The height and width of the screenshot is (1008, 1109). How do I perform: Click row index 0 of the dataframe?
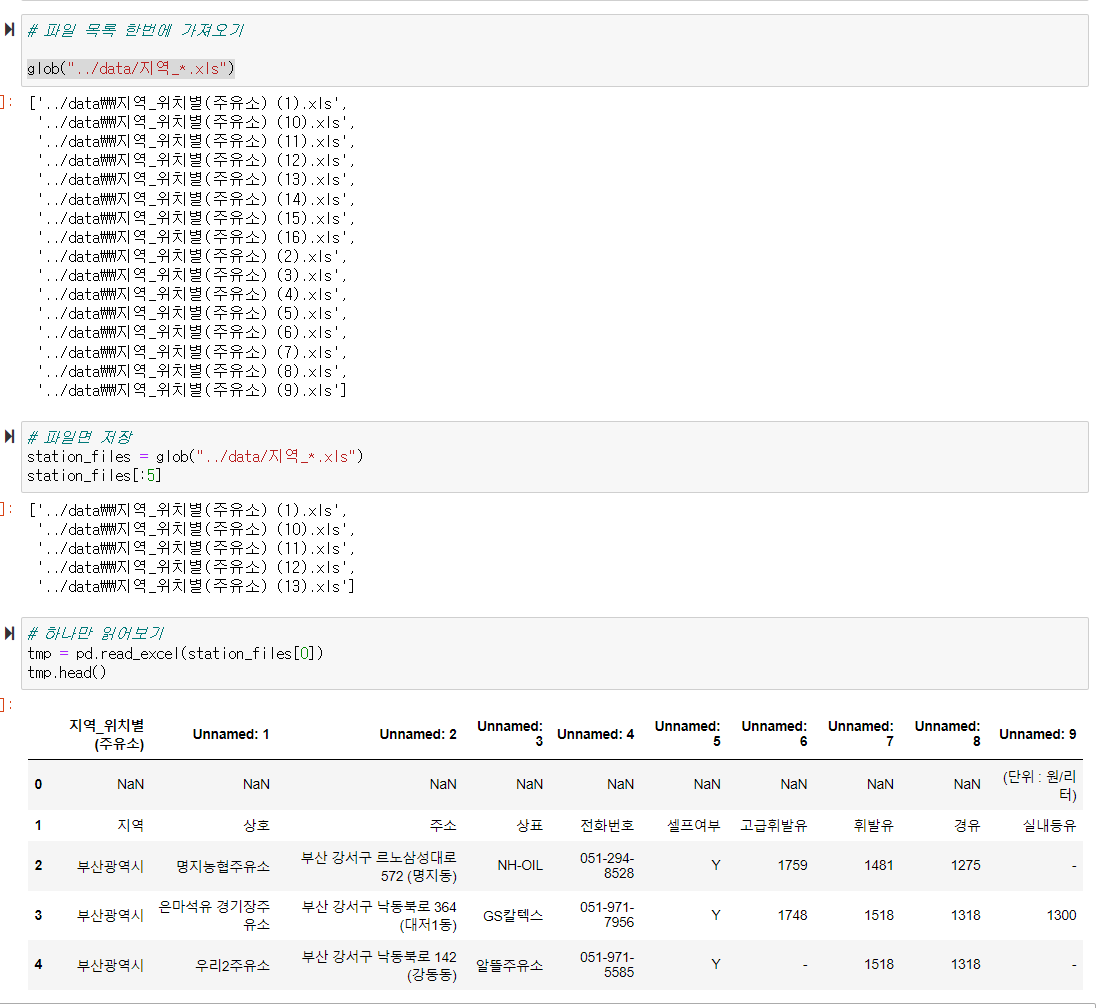[38, 784]
